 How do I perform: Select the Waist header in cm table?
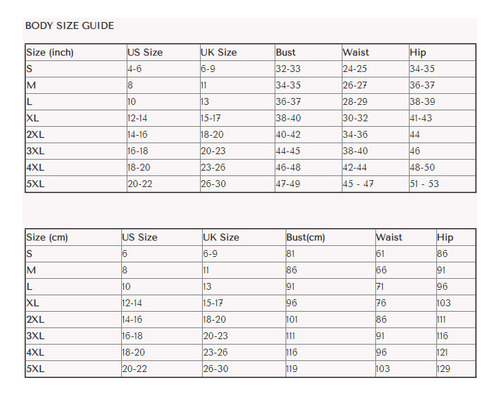click(389, 237)
